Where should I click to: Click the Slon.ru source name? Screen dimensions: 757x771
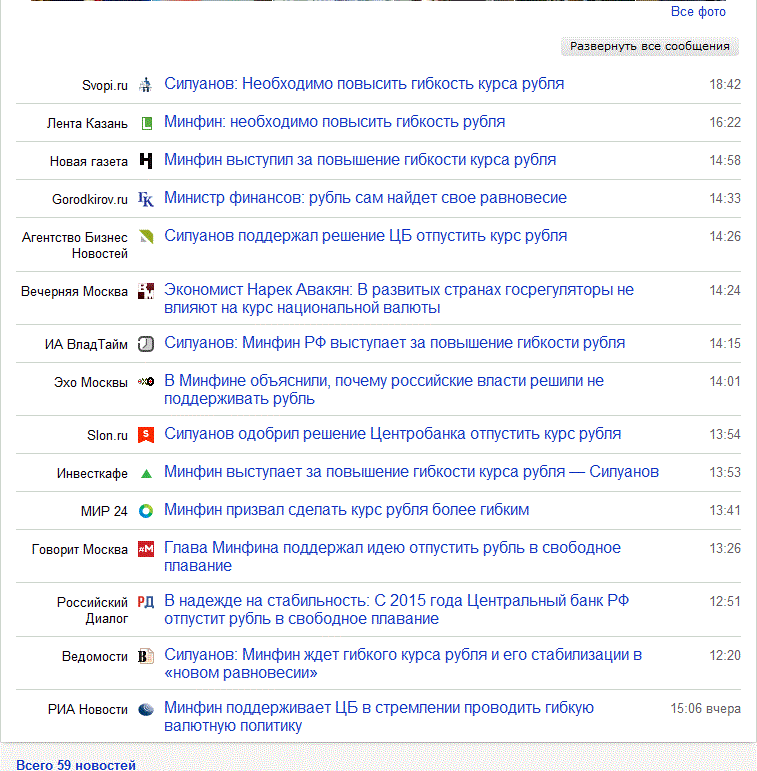[107, 436]
